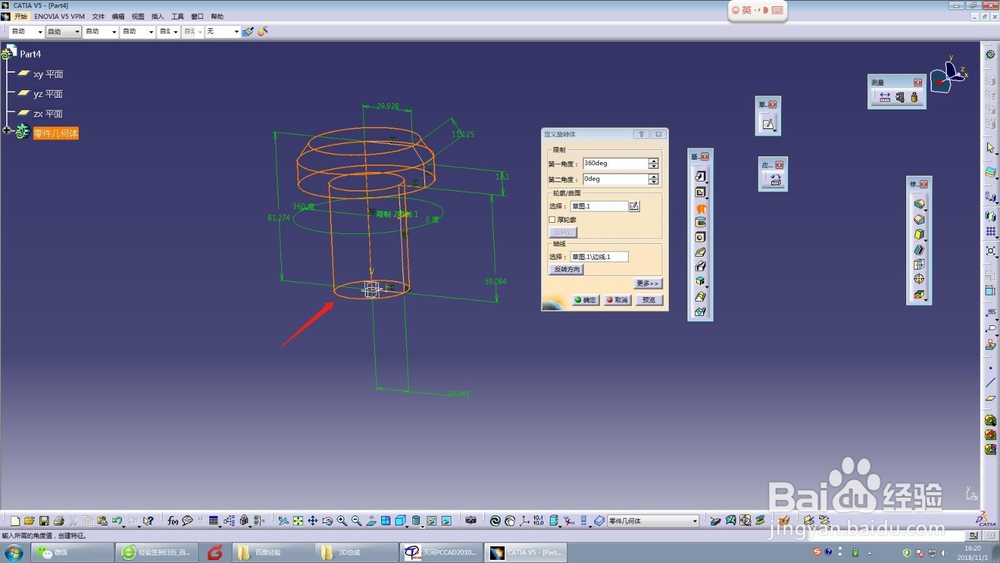Click the profile 草图.1 selection field
Screen dimensions: 1000x563
point(599,206)
